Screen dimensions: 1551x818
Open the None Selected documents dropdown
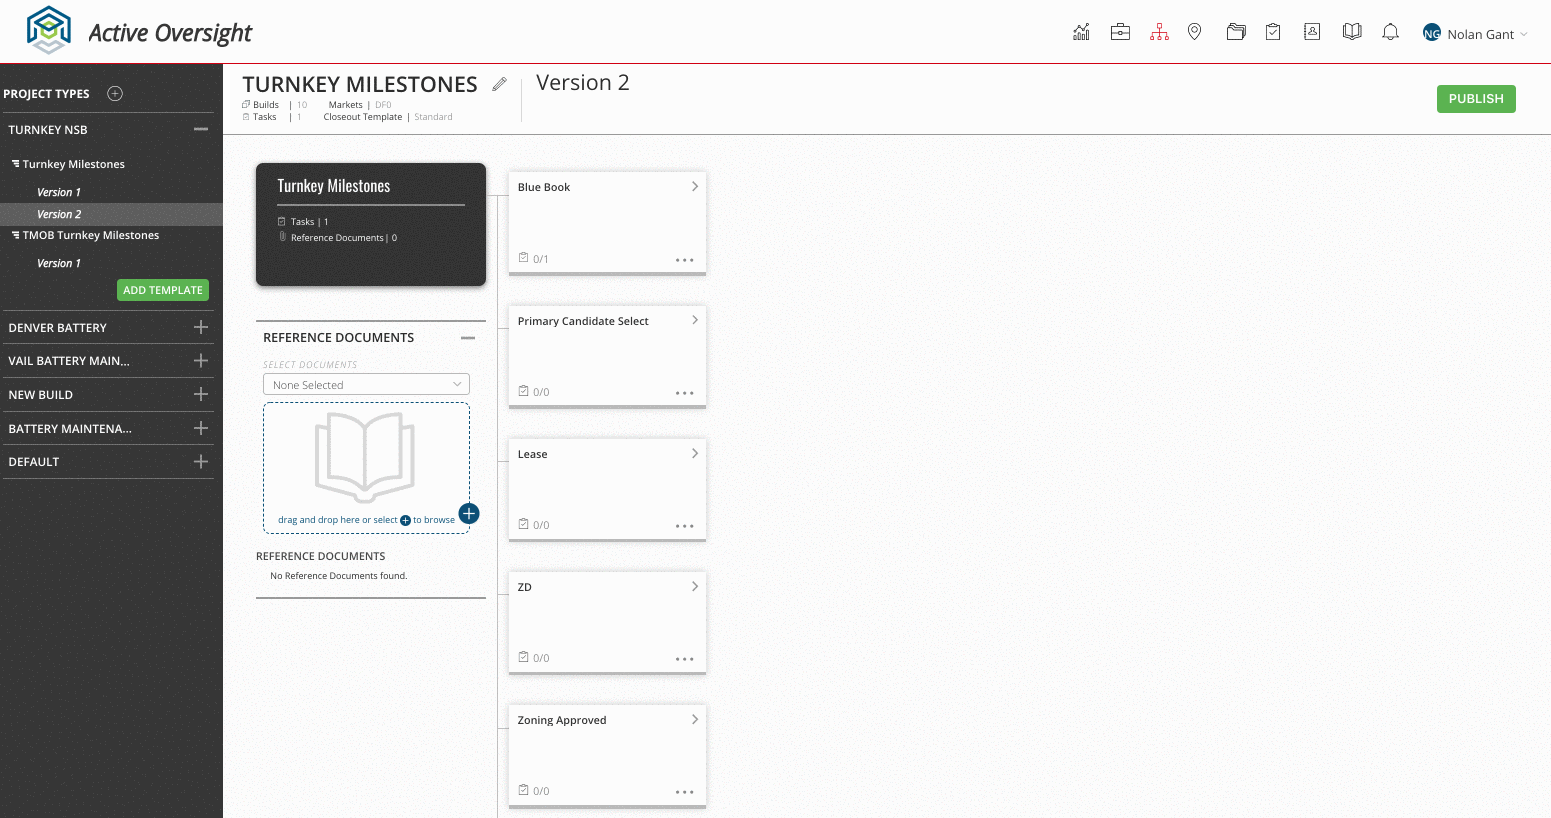(366, 385)
